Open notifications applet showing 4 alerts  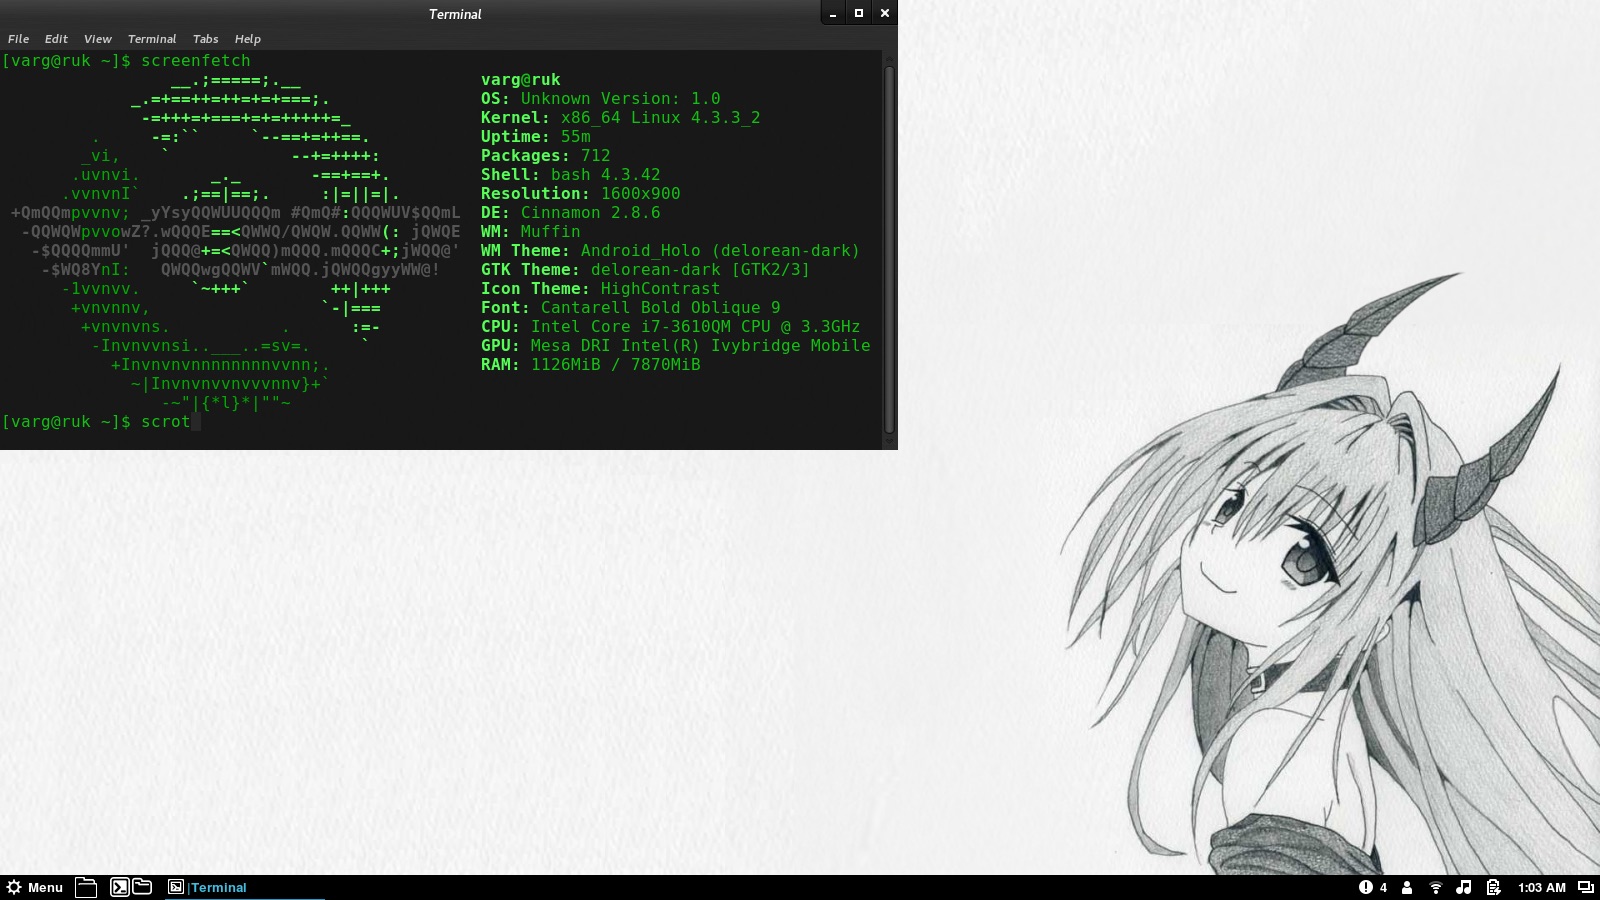(x=1372, y=887)
